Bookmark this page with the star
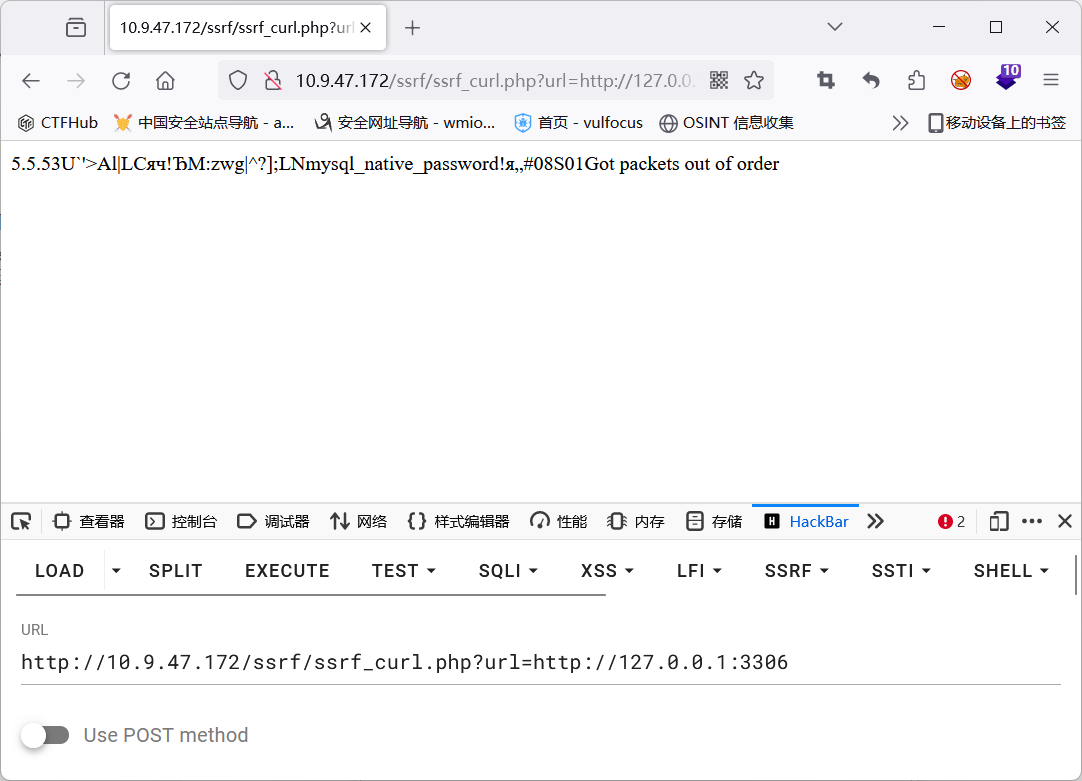This screenshot has height=781, width=1082. pos(754,81)
